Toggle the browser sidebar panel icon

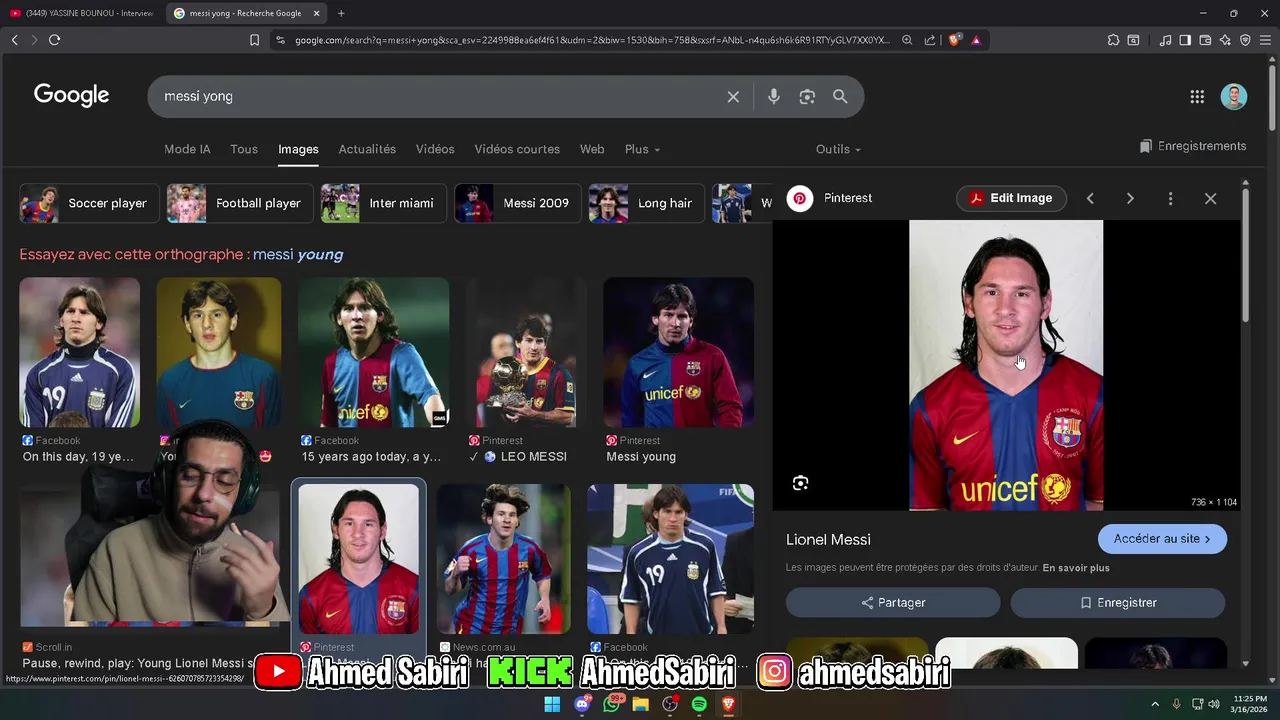coord(1185,40)
